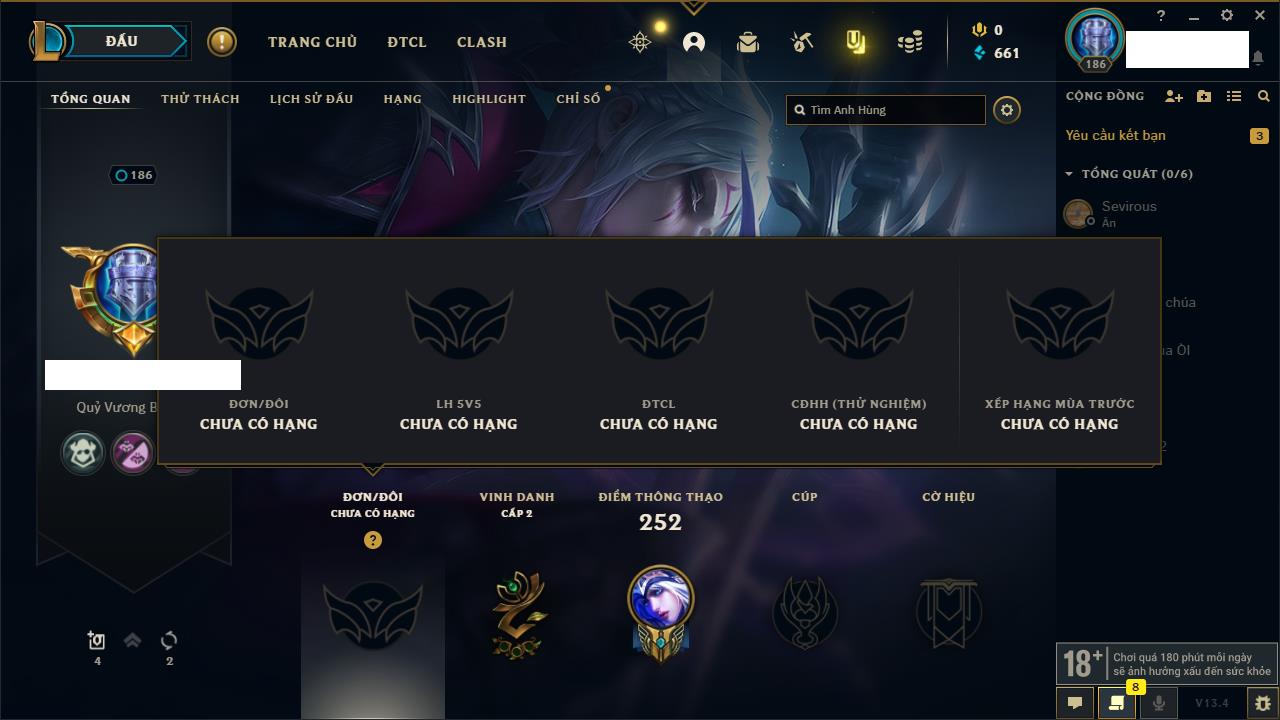Click the notification bell icon
1280x720 pixels.
1258,58
